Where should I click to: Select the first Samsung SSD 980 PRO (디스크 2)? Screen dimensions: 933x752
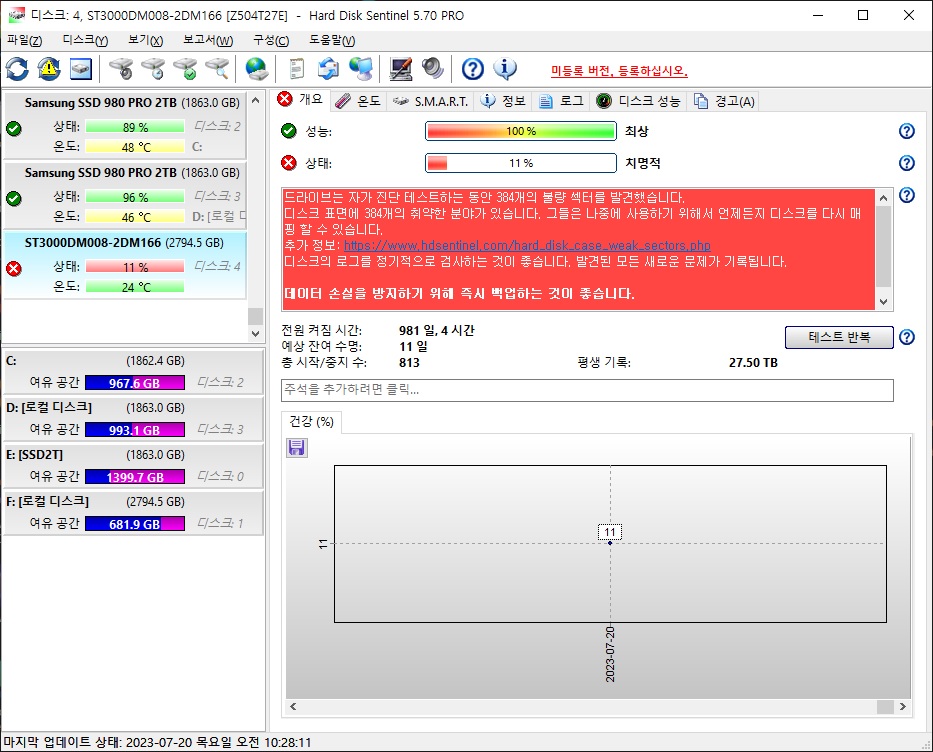click(x=125, y=126)
